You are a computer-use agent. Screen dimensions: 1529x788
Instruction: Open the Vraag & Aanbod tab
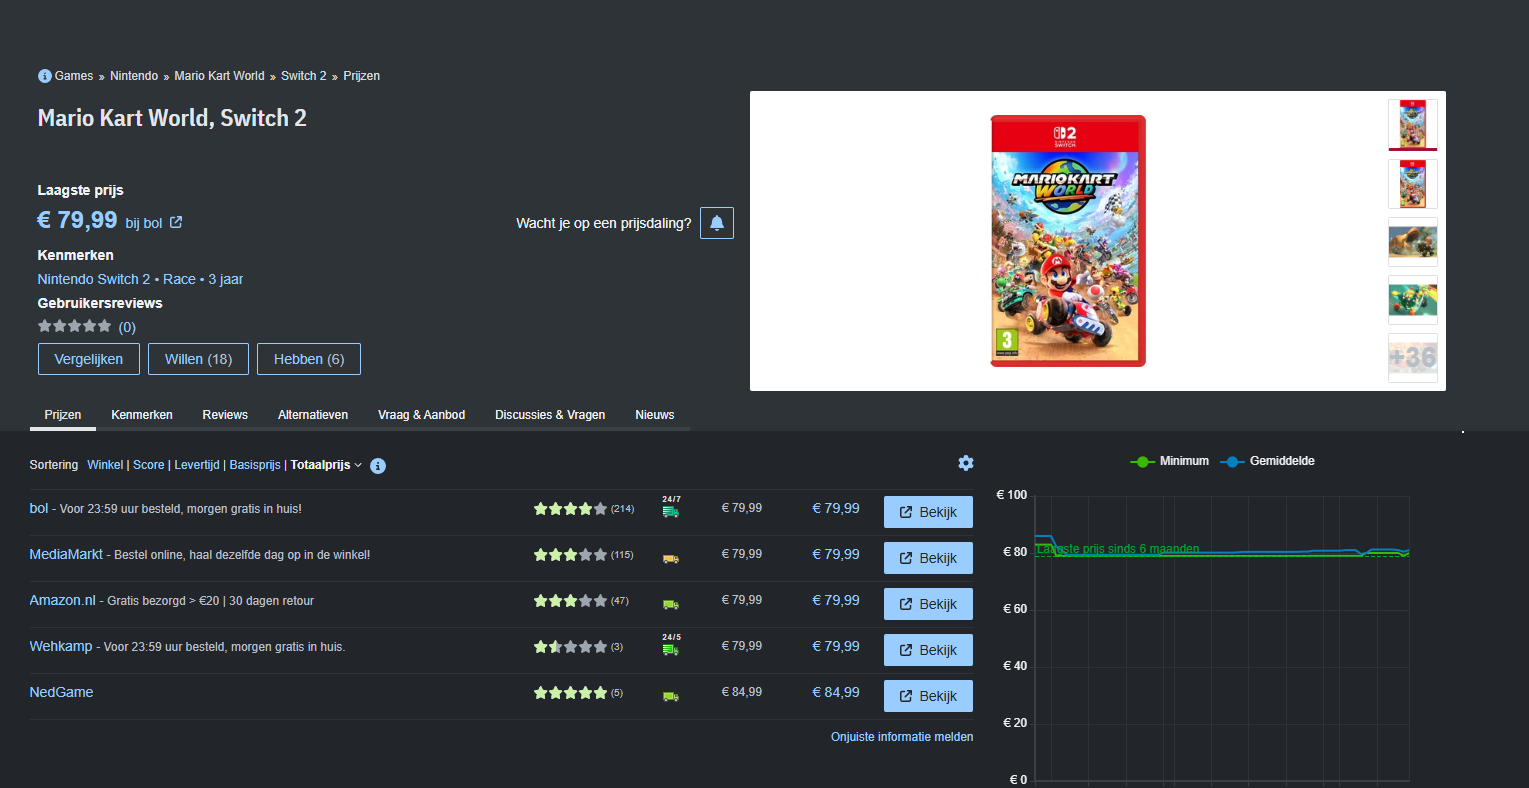(421, 415)
